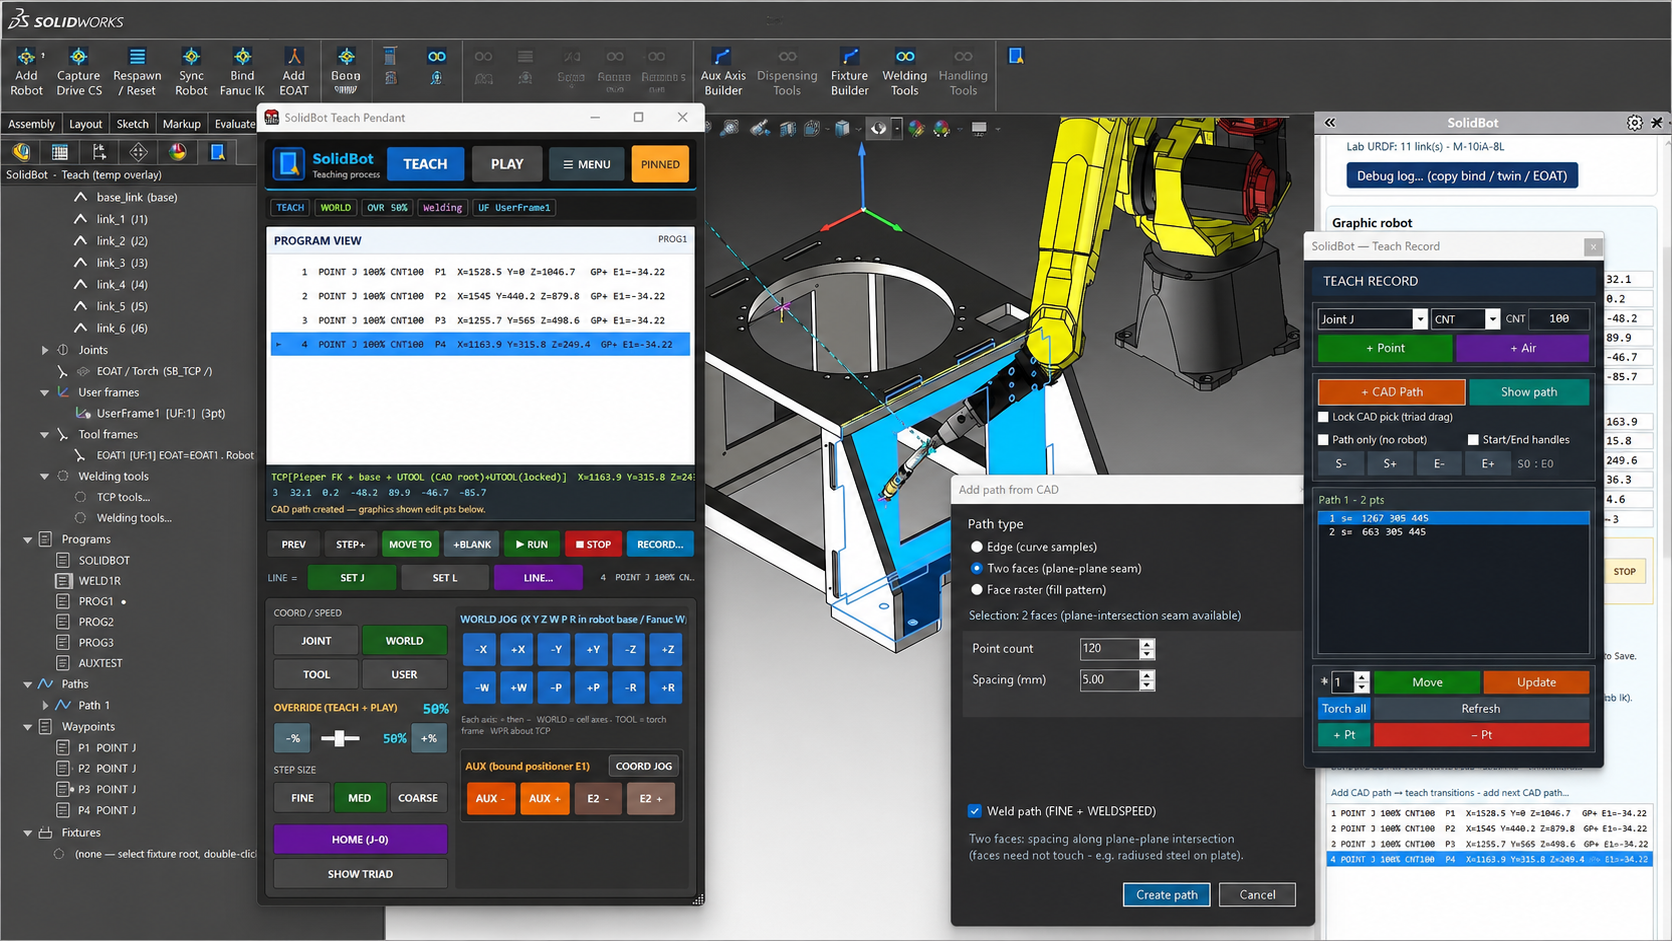The width and height of the screenshot is (1672, 941).
Task: Open the Layout ribbon tab
Action: coord(85,124)
